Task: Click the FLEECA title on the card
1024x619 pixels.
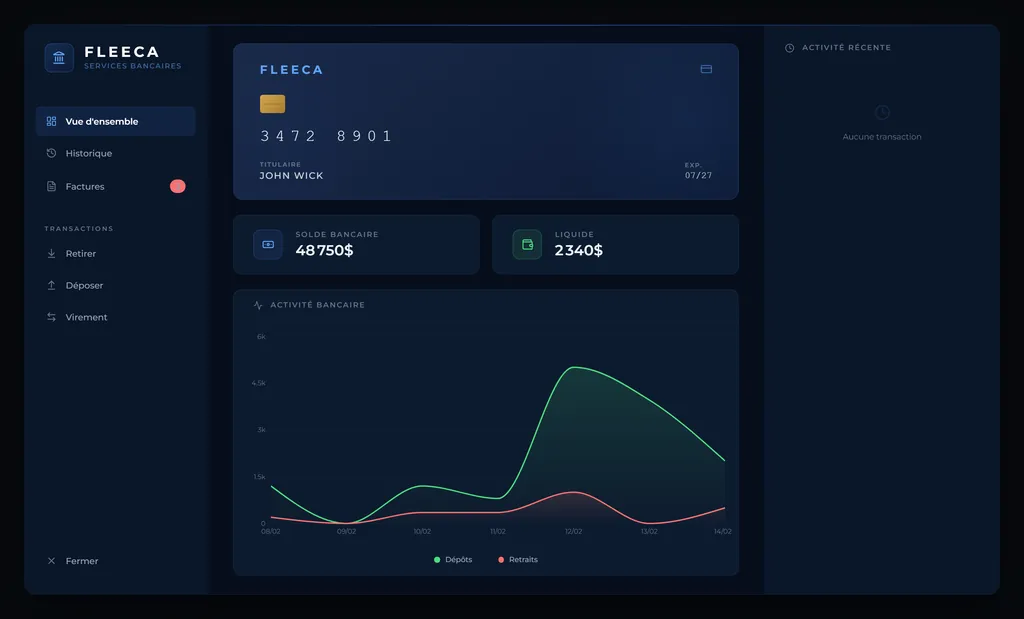Action: point(291,70)
